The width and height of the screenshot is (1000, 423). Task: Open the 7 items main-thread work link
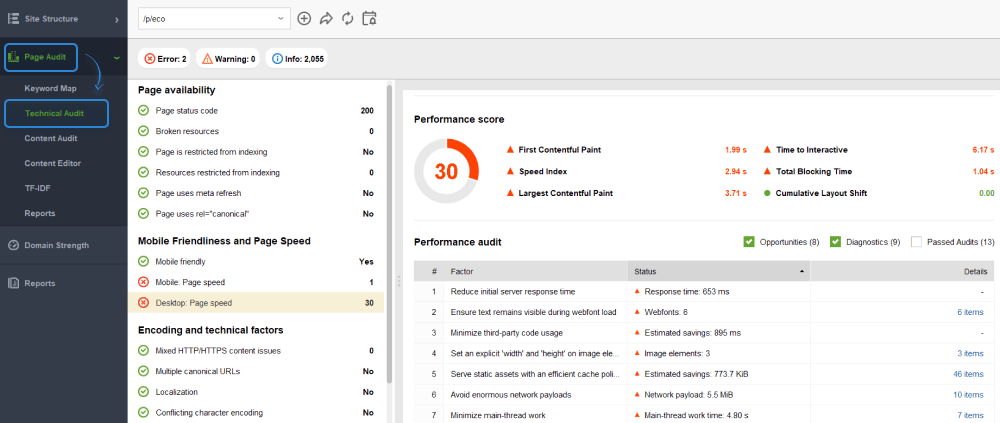[x=970, y=415]
